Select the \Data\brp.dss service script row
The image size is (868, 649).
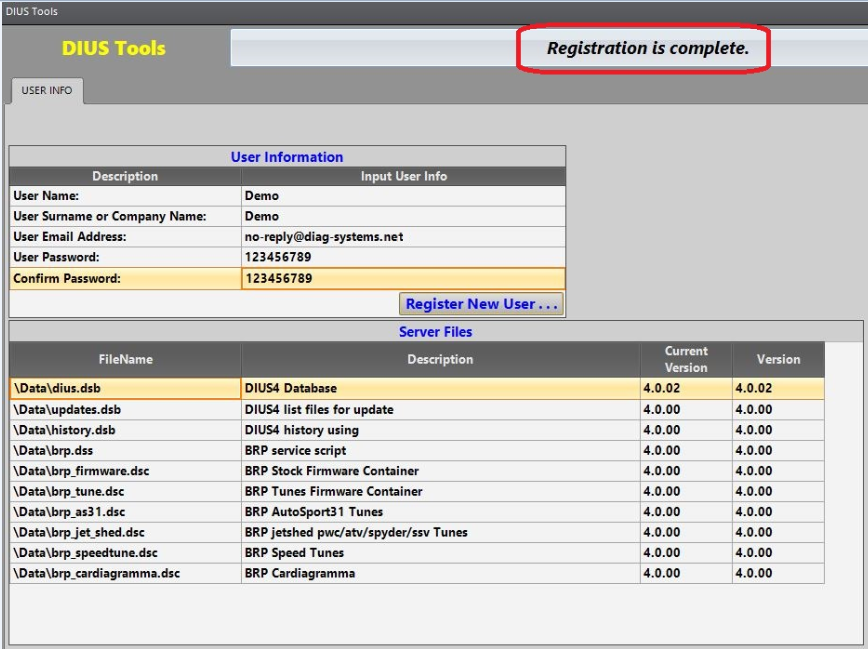[125, 450]
